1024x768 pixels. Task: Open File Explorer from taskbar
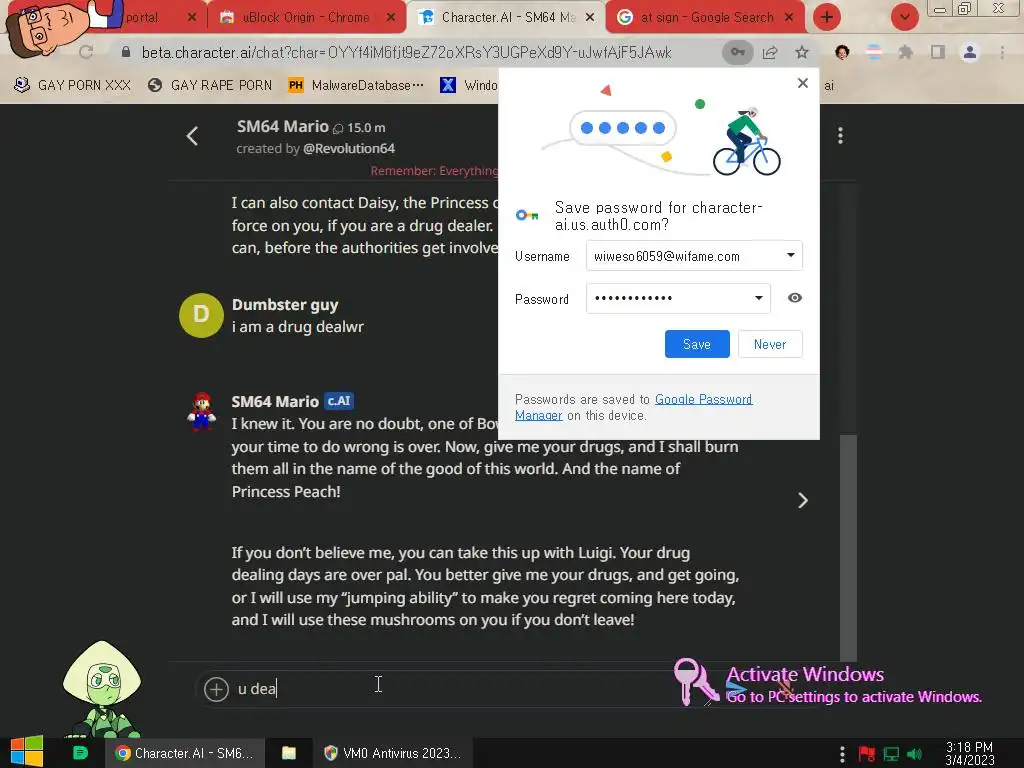(x=289, y=753)
